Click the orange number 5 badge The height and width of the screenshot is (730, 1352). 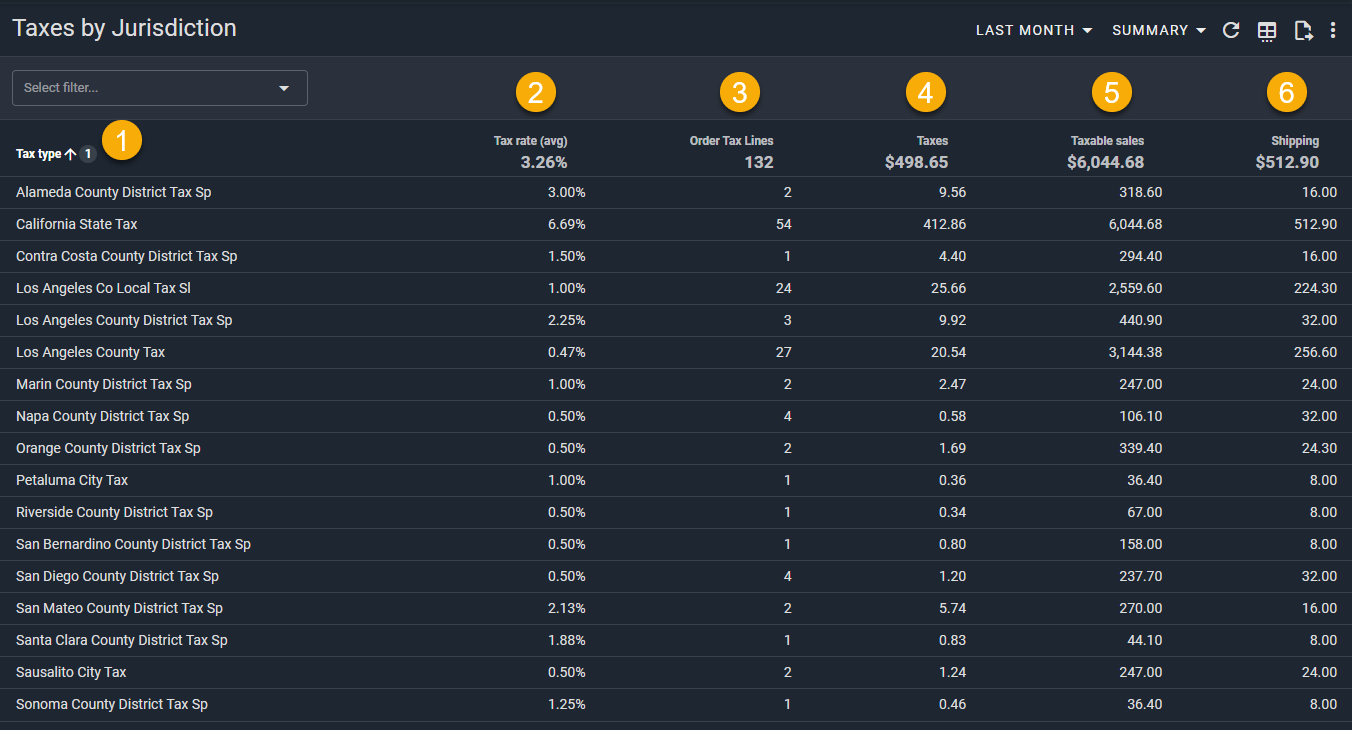click(1111, 93)
